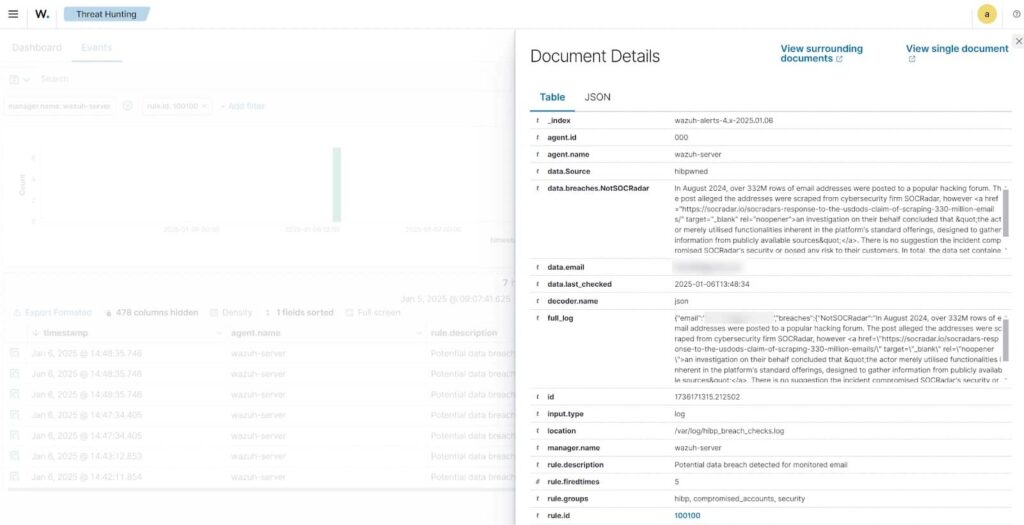Image resolution: width=1024 pixels, height=525 pixels.
Task: Click the rule.description value Potential data breach
Action: pos(760,465)
